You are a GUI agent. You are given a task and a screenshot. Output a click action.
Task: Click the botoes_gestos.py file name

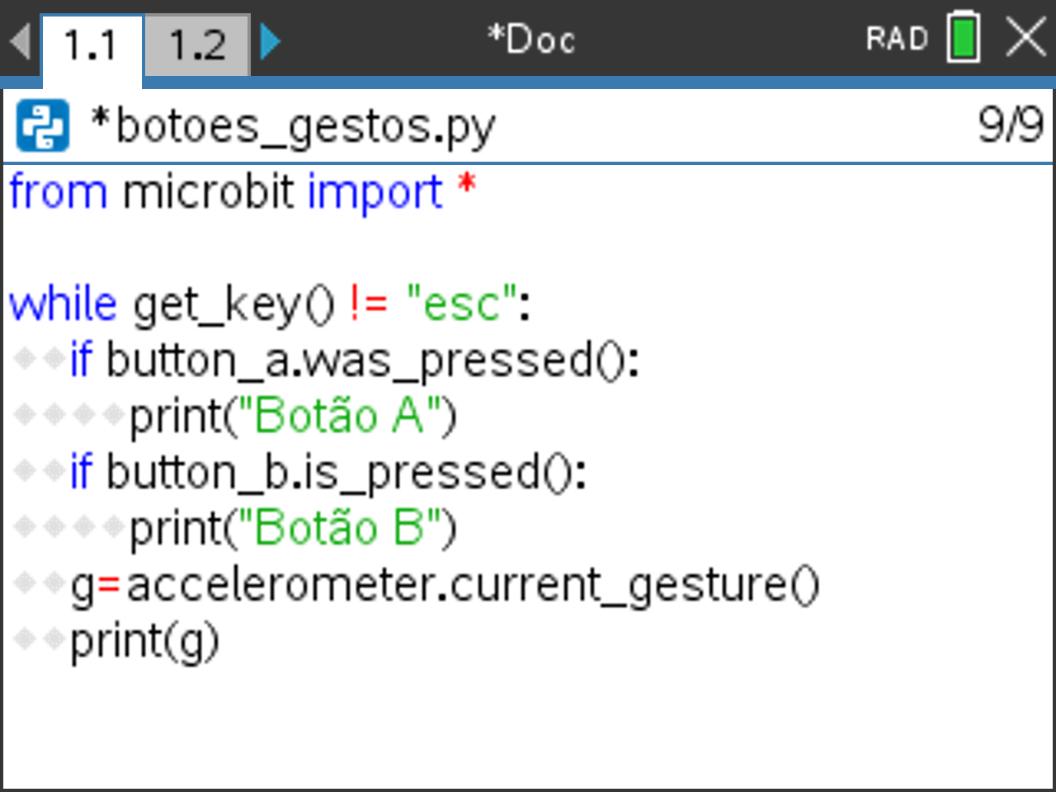293,127
